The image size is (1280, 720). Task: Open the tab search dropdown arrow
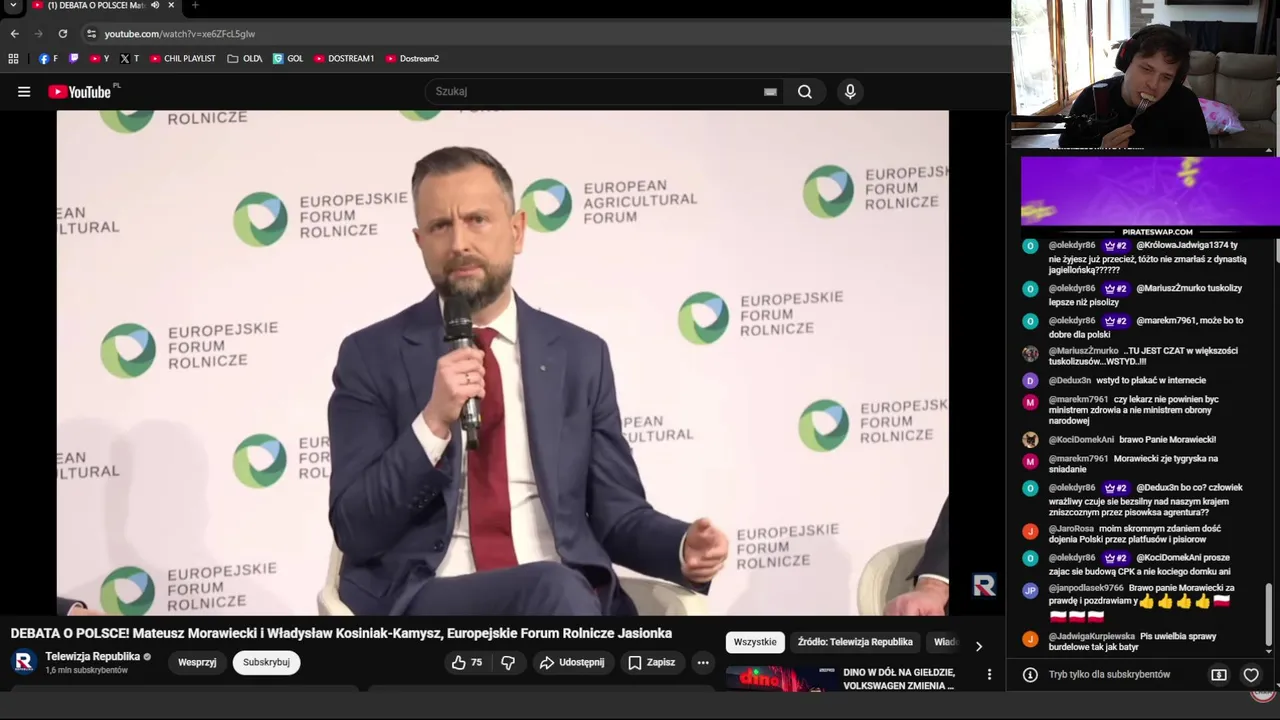point(13,6)
